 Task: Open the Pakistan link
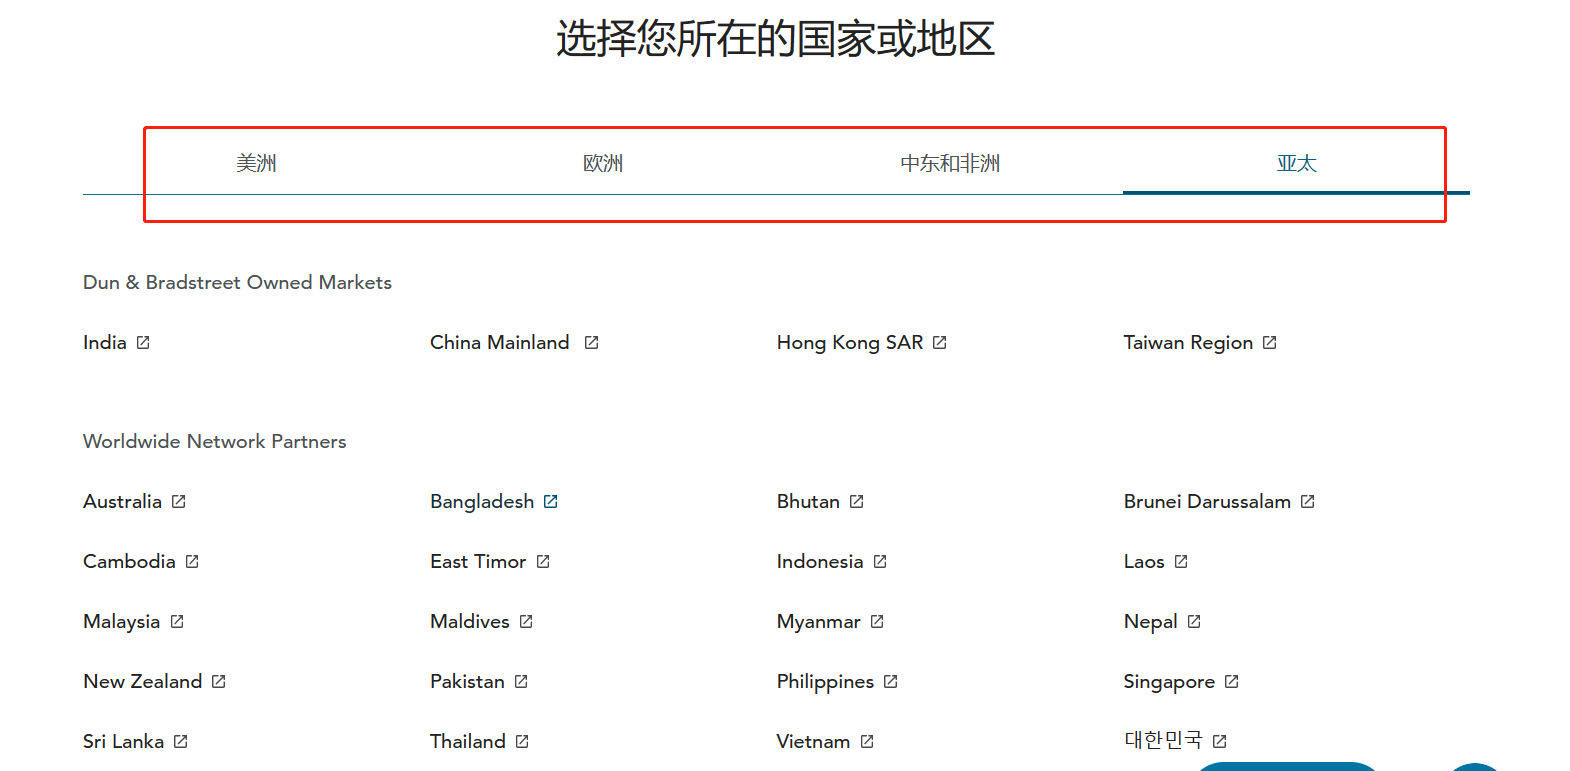click(x=467, y=681)
